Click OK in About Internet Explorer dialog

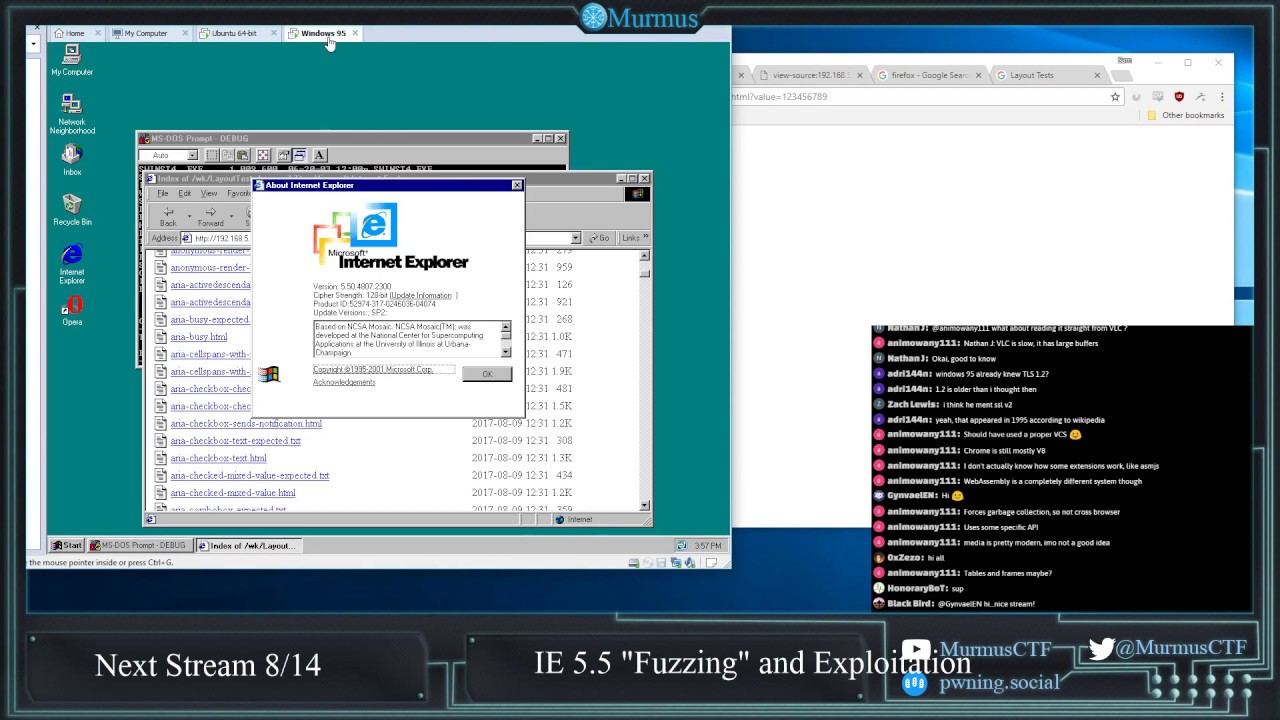tap(487, 374)
